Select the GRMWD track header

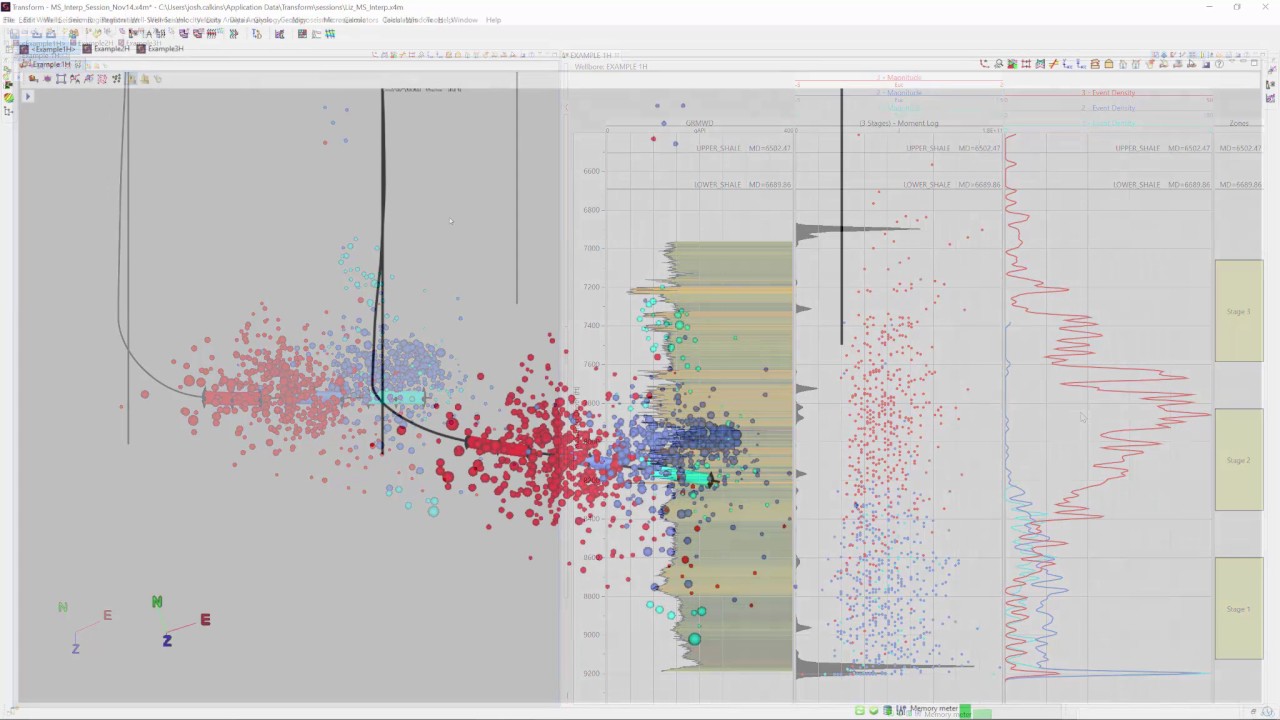click(x=699, y=123)
